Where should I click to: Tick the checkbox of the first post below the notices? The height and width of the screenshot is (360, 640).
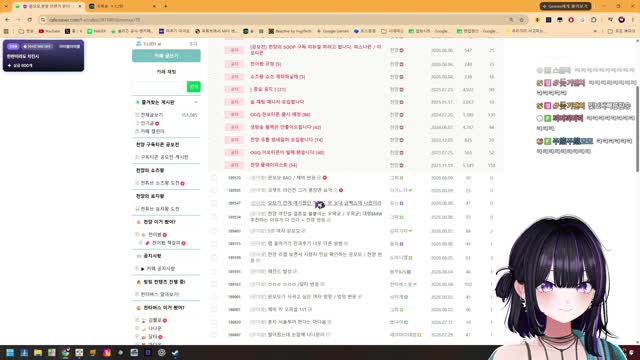(x=214, y=178)
